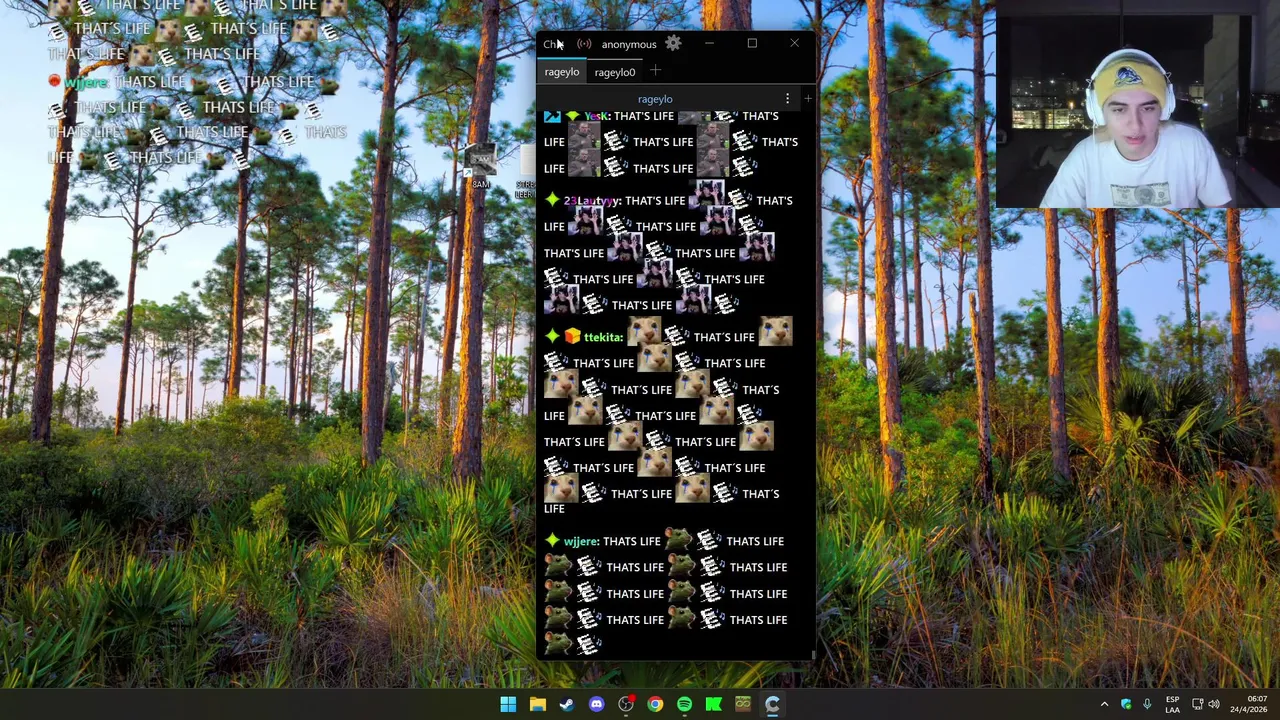Click username 23Lautyyy in chat

tap(591, 200)
